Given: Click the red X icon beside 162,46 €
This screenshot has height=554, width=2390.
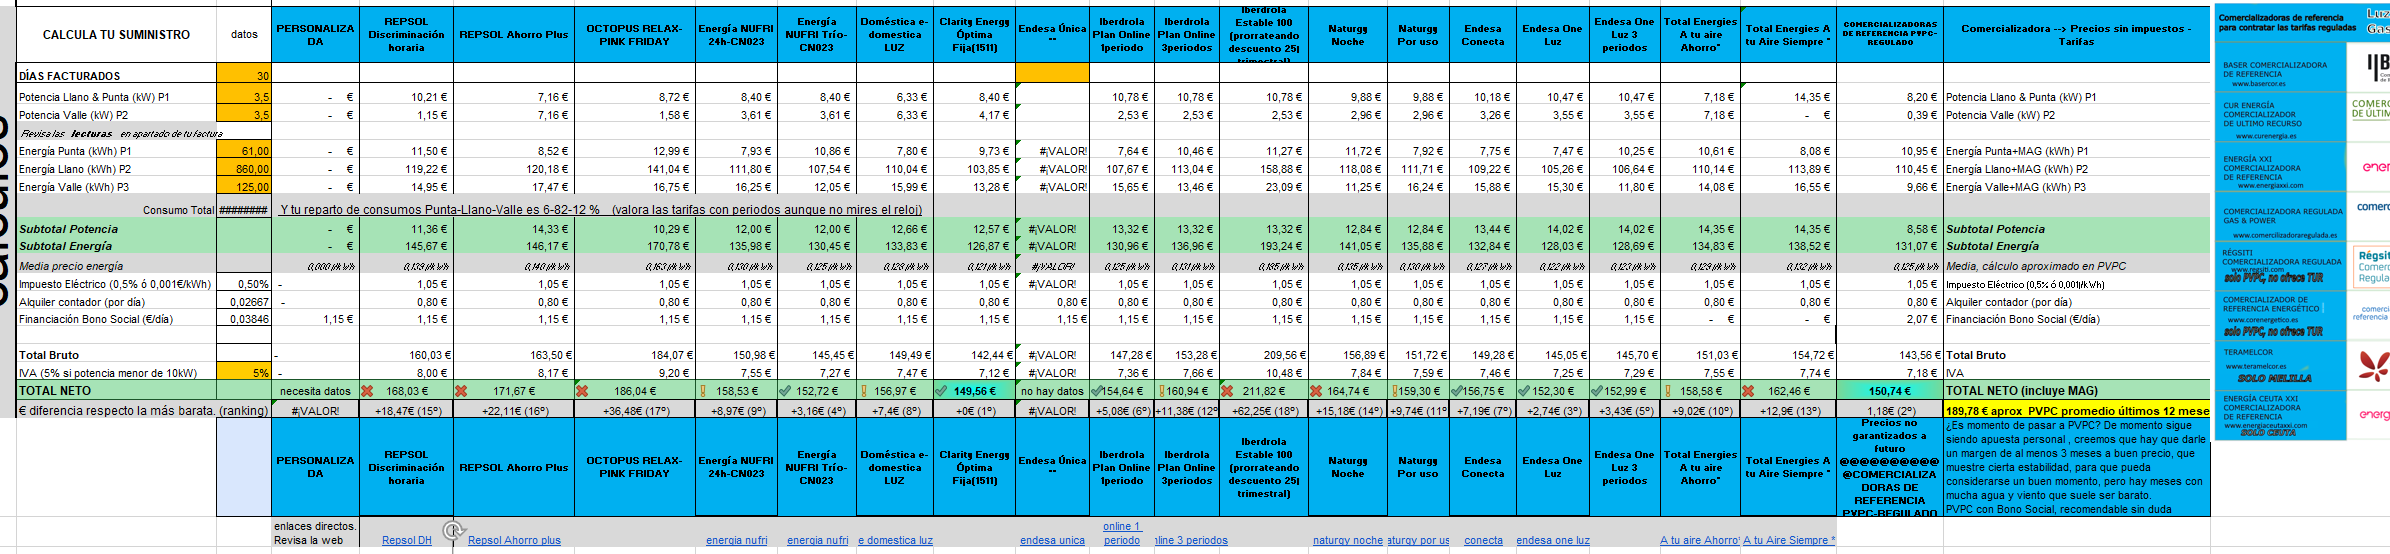Looking at the screenshot, I should coord(1749,391).
